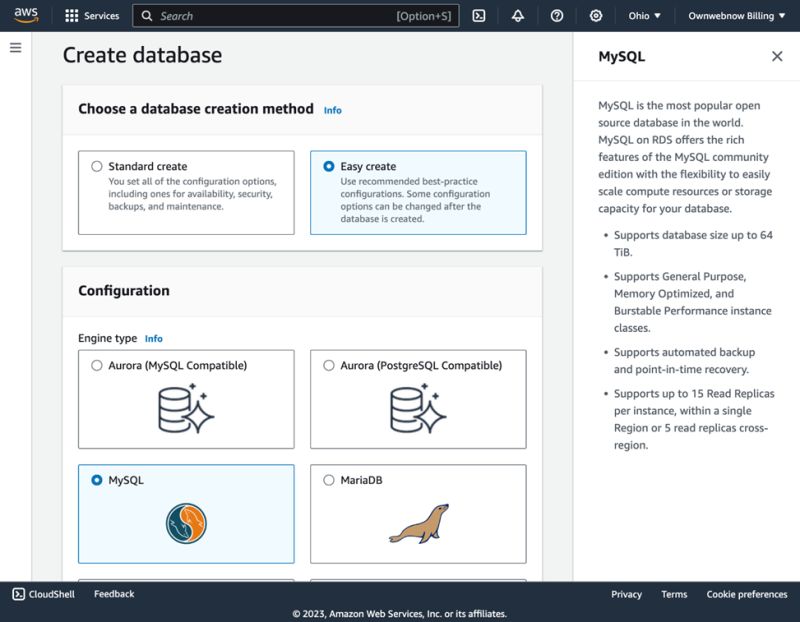This screenshot has height=622, width=800.
Task: Click the Configuration section heading
Action: click(x=124, y=291)
